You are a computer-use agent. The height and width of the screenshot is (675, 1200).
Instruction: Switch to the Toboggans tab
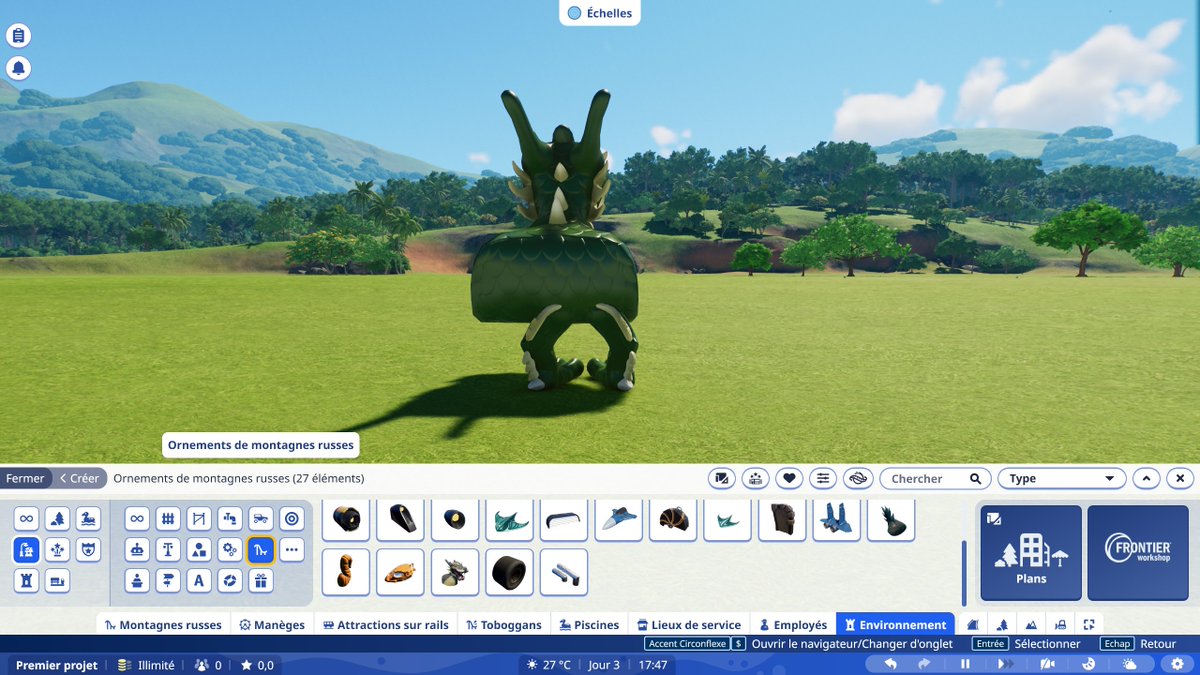pyautogui.click(x=503, y=625)
